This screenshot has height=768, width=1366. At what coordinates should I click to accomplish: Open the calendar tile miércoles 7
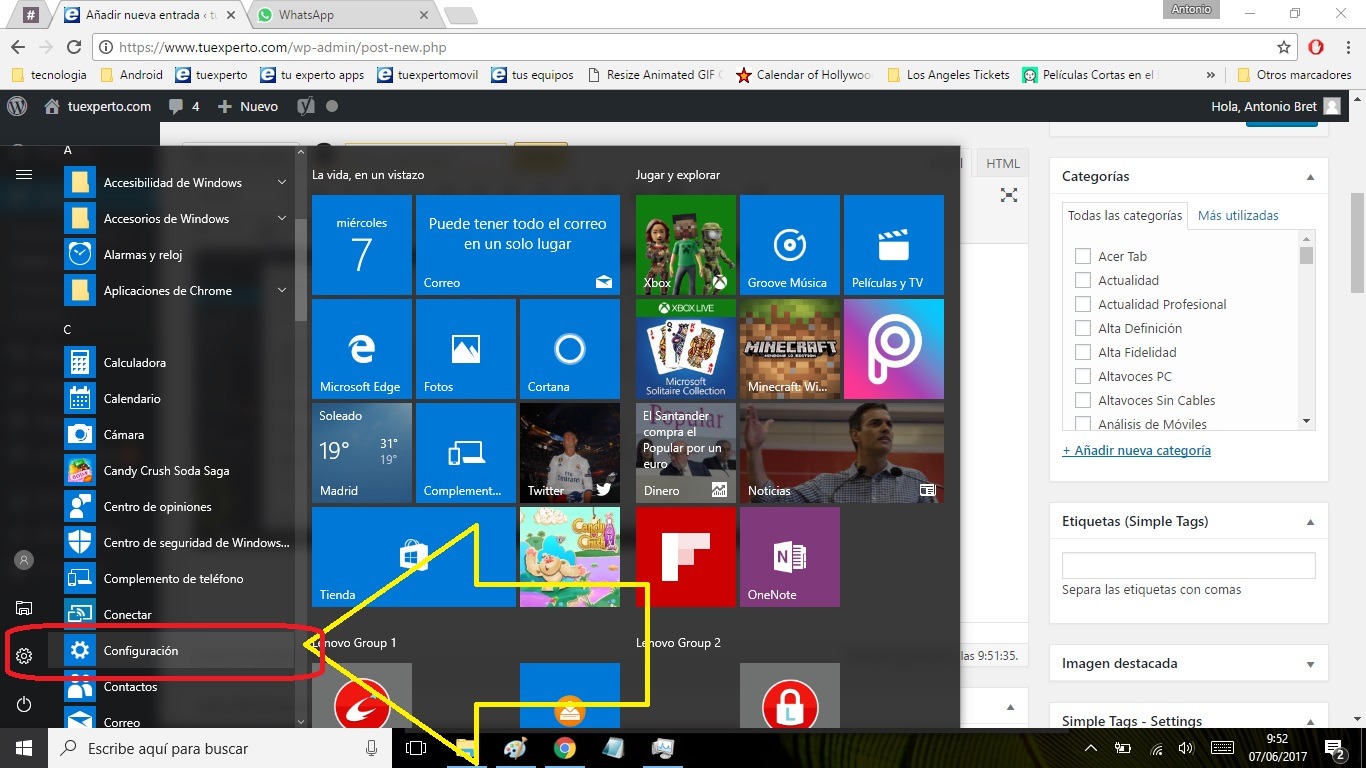(x=362, y=245)
